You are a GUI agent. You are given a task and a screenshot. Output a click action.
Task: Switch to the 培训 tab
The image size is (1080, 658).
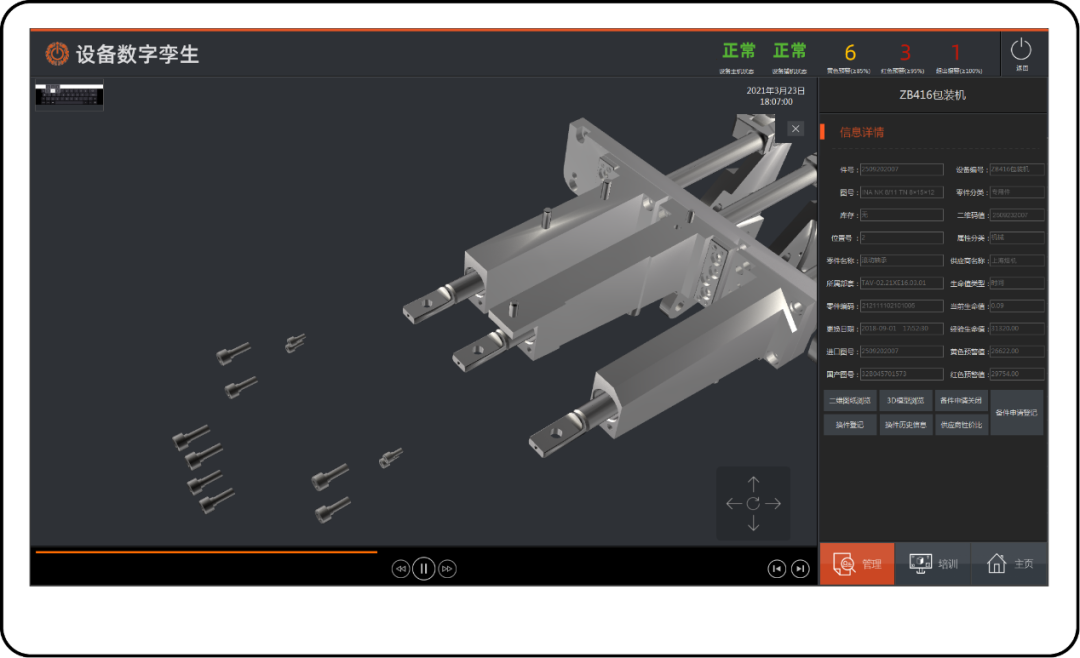coord(933,564)
